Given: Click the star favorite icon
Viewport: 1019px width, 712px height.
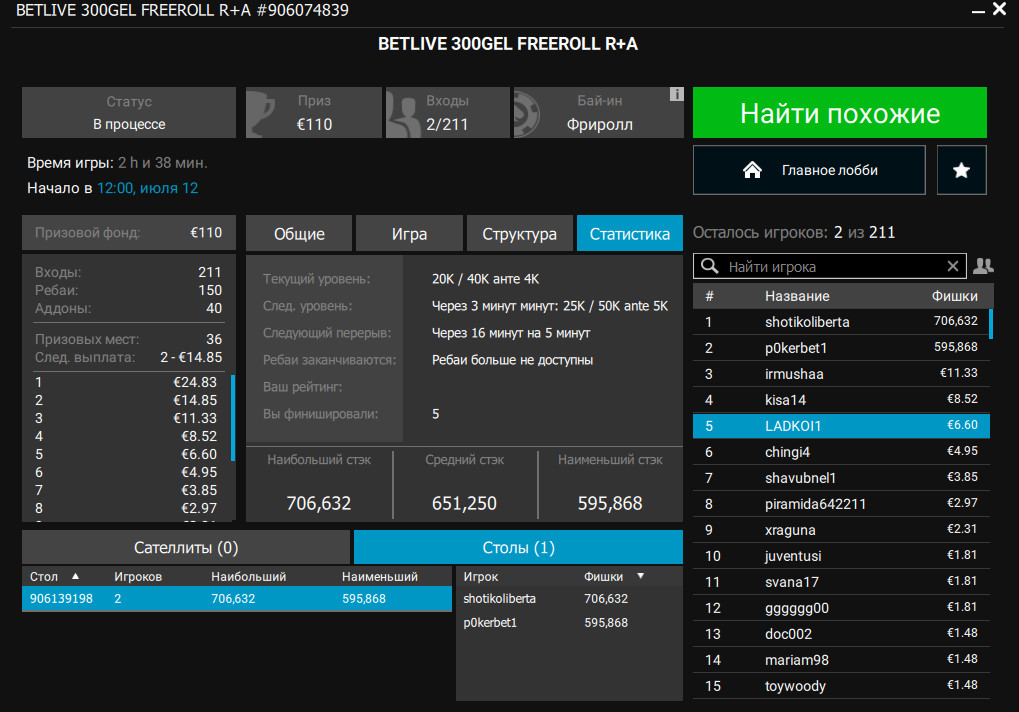Looking at the screenshot, I should tap(961, 170).
